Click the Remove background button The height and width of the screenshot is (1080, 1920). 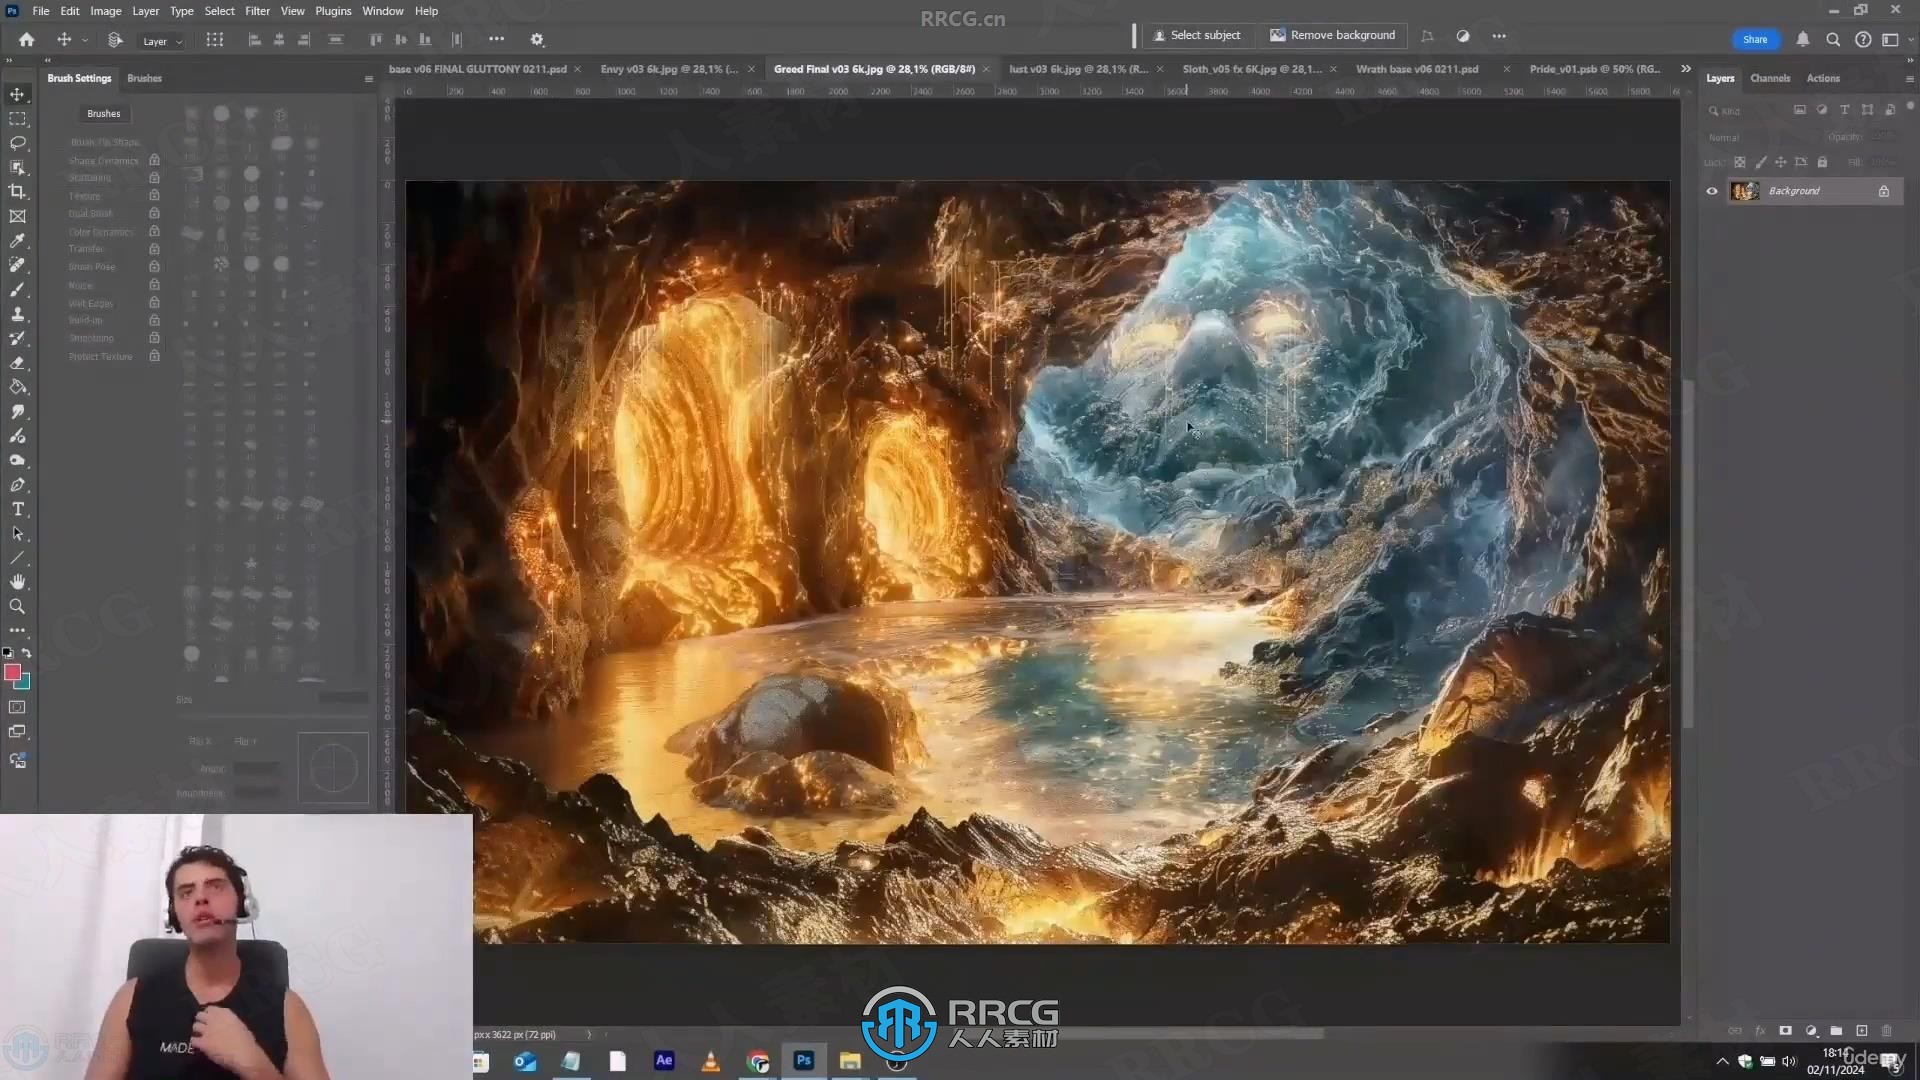[x=1332, y=35]
